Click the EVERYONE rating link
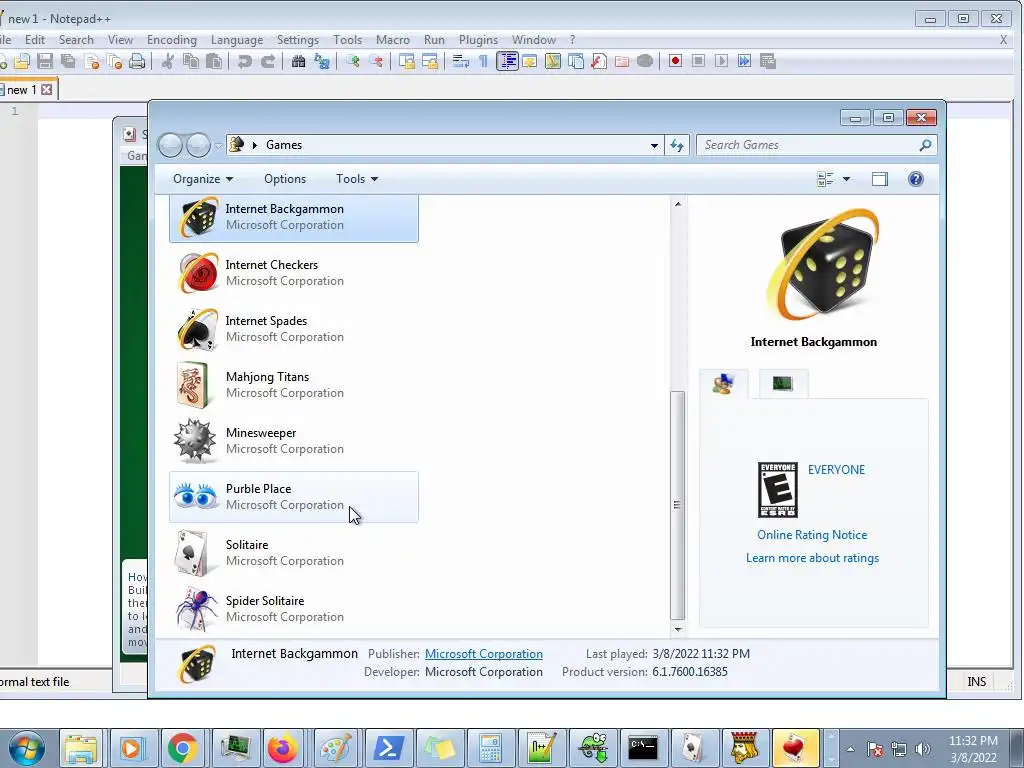Screen dimensions: 1024x768 tap(836, 470)
